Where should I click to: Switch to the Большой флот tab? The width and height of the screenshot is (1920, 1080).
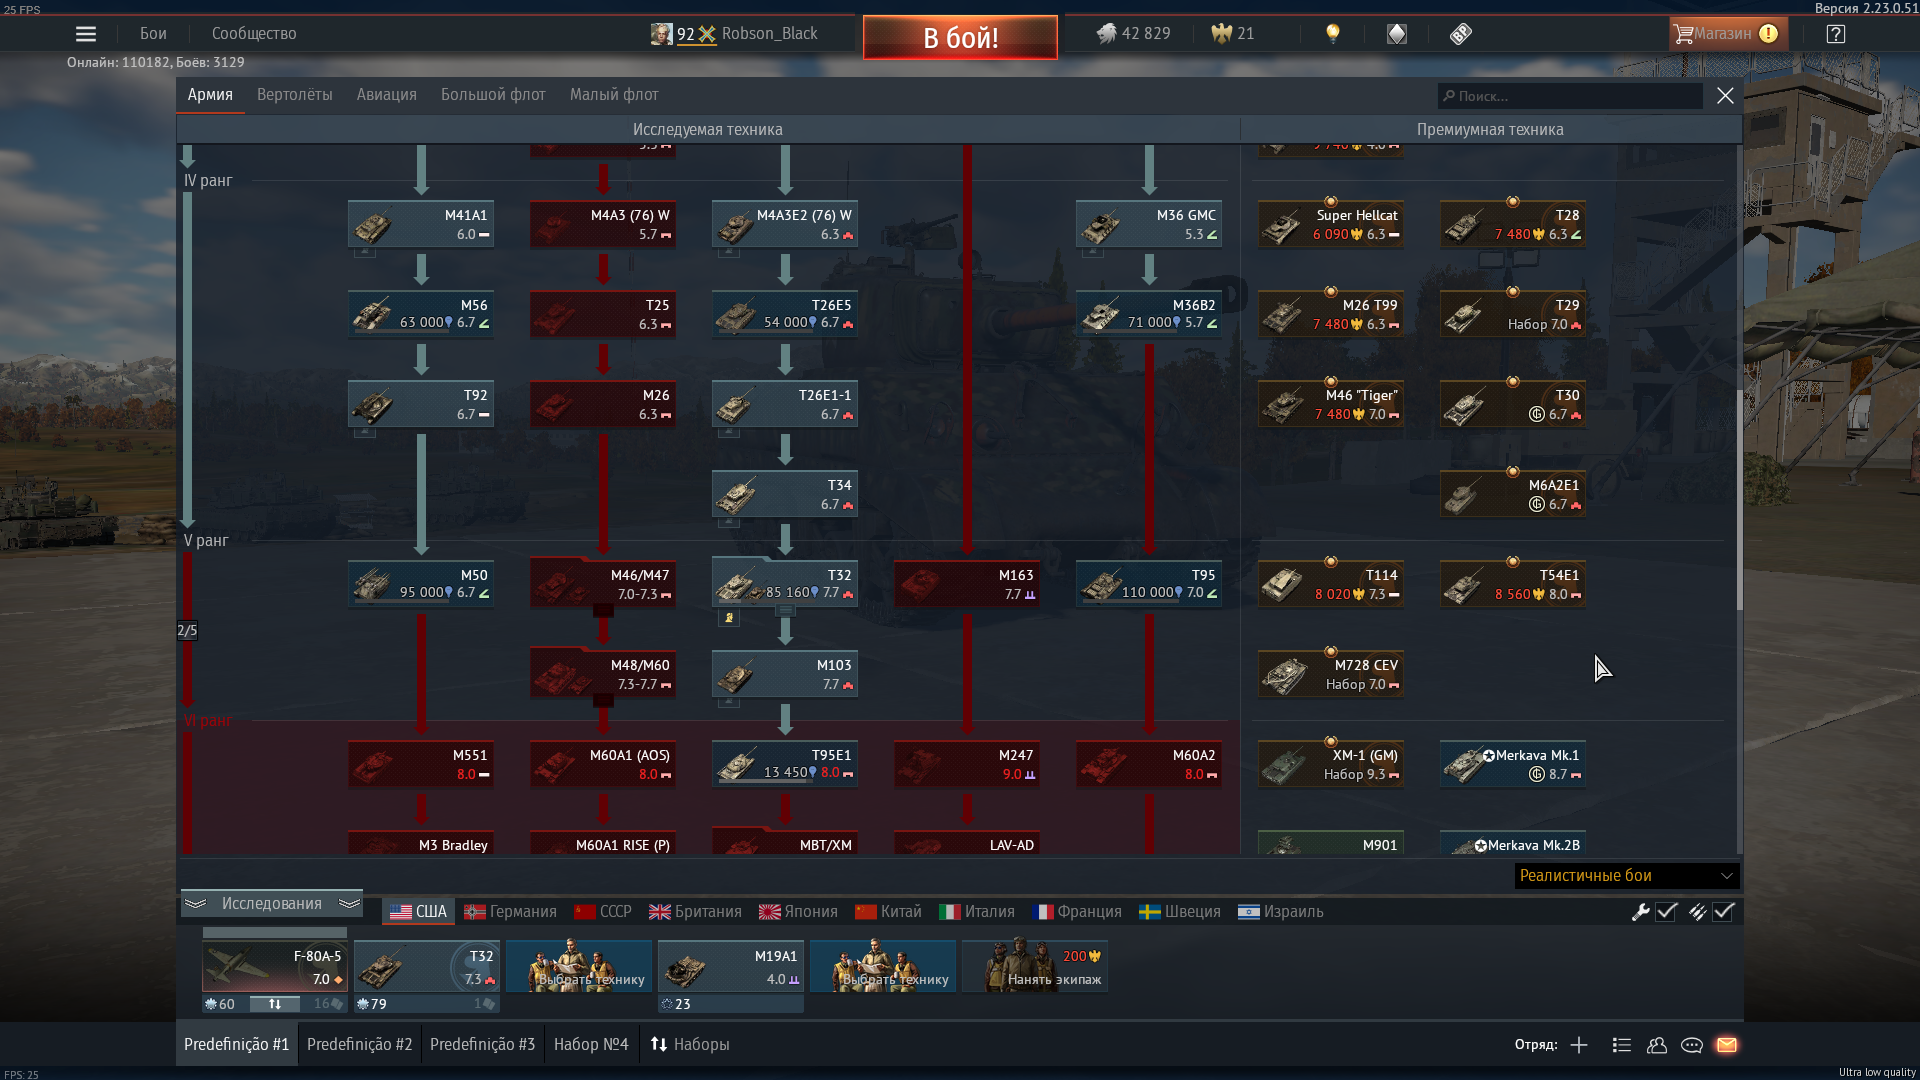tap(493, 95)
